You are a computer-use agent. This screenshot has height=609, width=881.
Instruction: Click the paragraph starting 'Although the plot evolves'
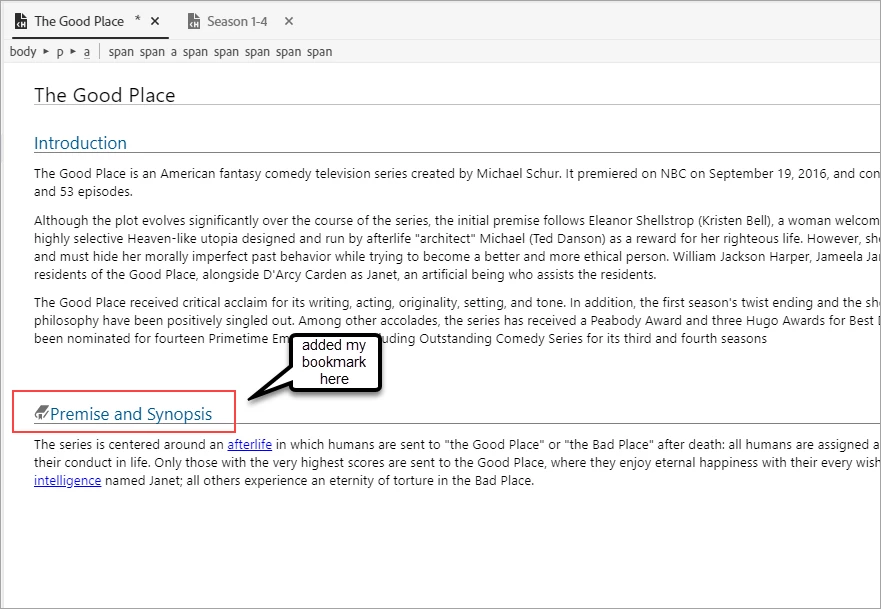tap(457, 247)
